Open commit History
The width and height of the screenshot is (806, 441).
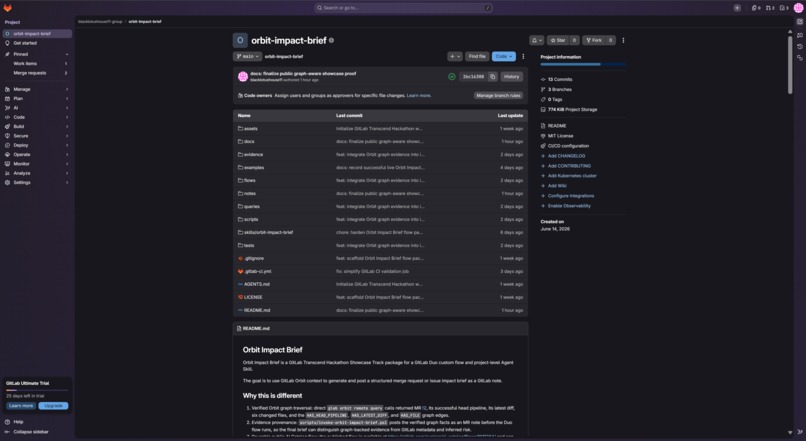(511, 77)
